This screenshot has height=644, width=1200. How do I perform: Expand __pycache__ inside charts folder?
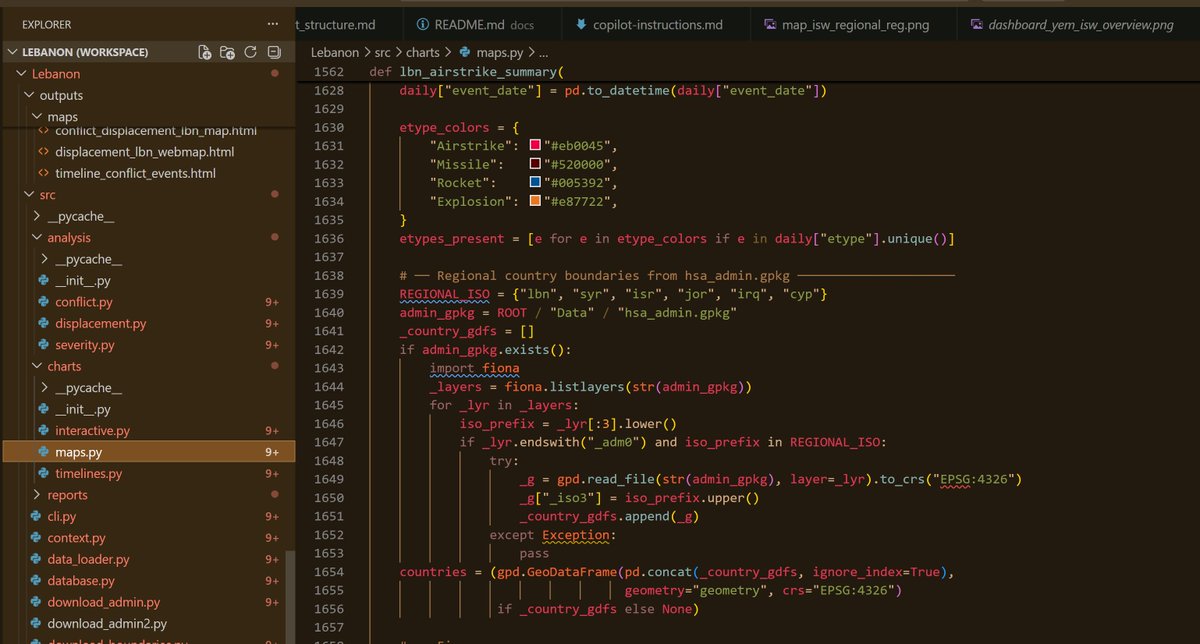[x=44, y=388]
